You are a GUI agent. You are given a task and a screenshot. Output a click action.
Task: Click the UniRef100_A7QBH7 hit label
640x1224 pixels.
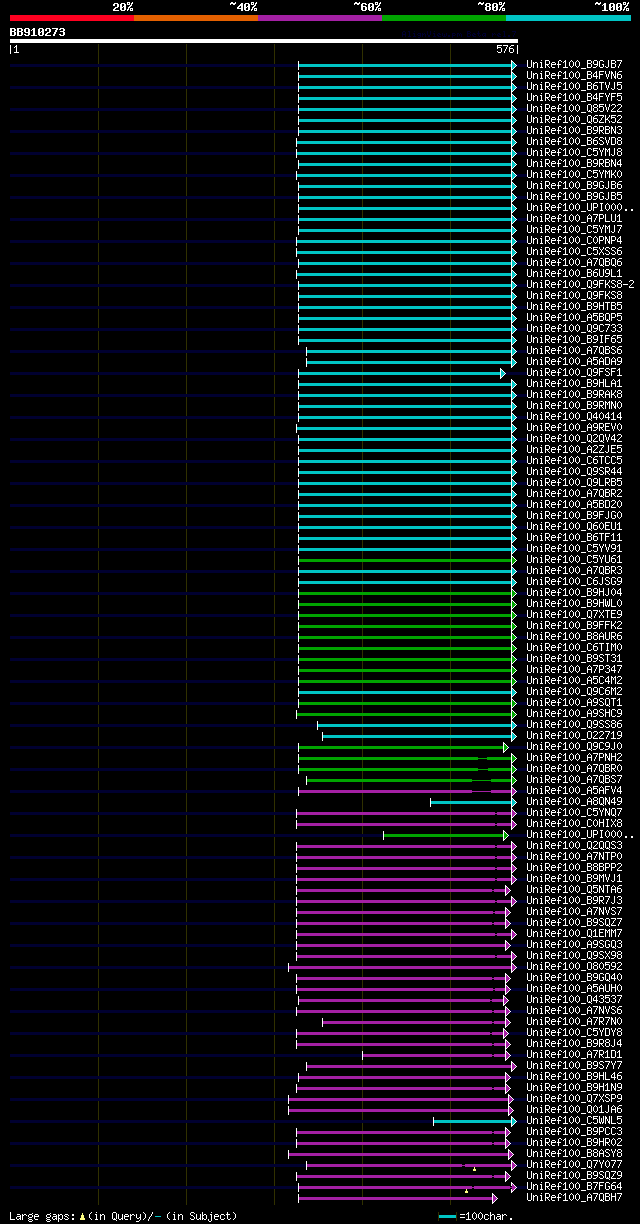[x=574, y=1197]
